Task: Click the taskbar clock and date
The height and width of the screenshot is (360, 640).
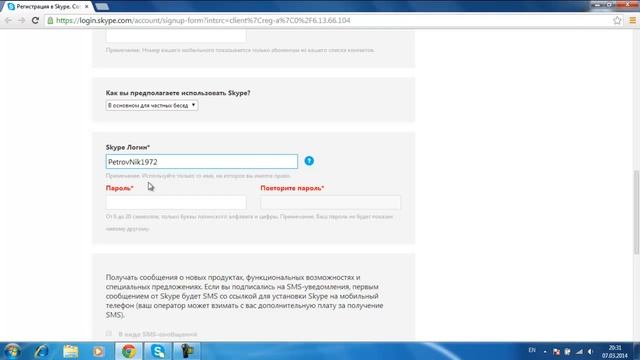Action: 615,351
